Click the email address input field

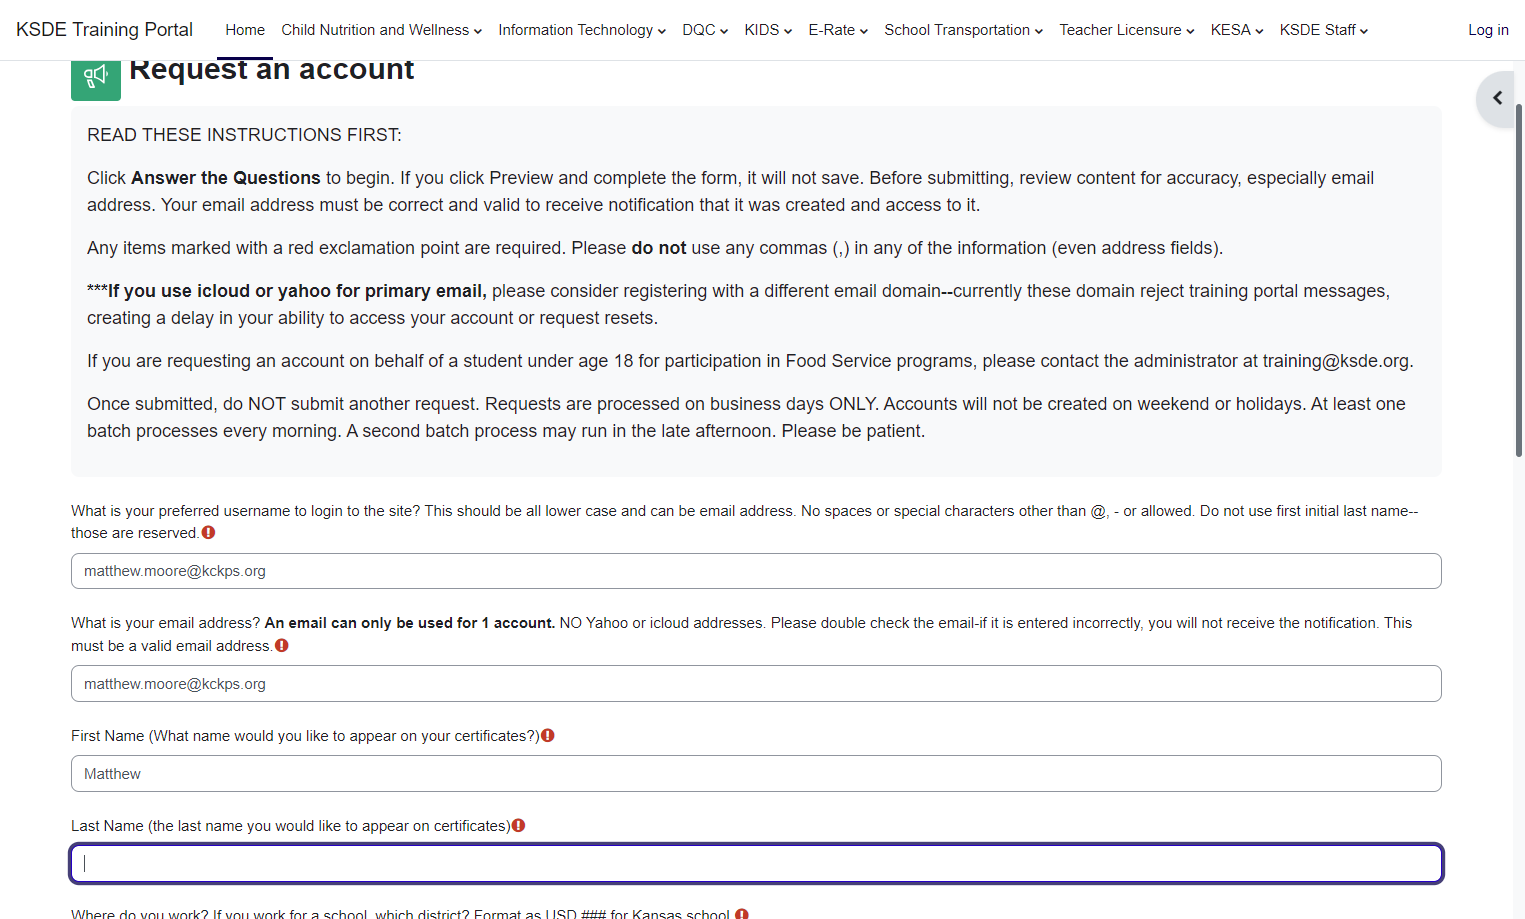click(756, 684)
